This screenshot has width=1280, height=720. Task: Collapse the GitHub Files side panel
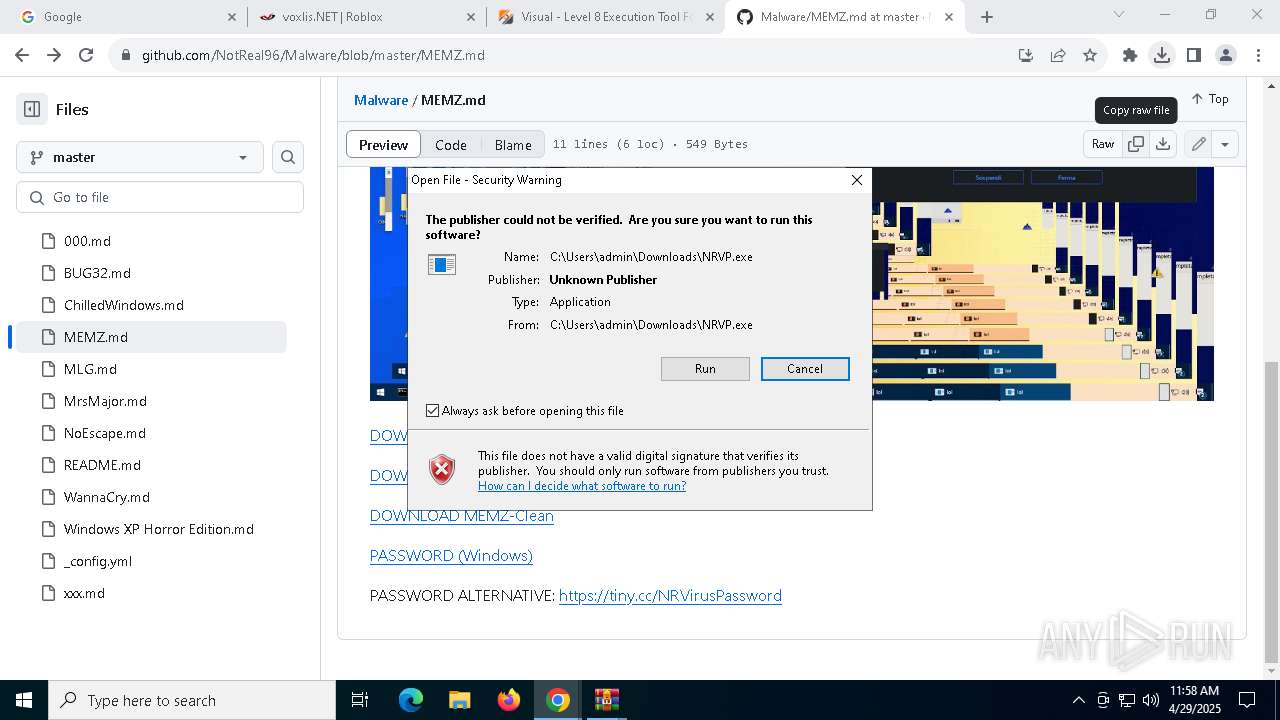coord(32,109)
